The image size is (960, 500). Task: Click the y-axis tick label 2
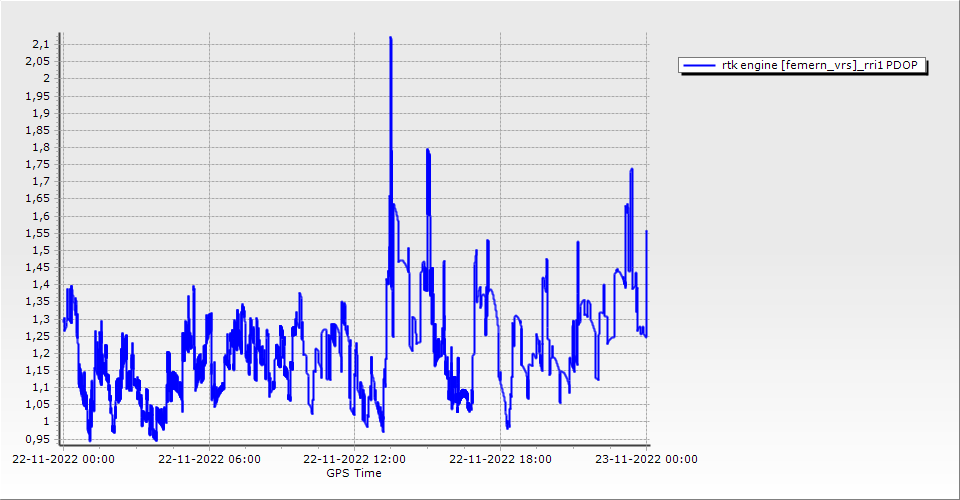pos(46,78)
